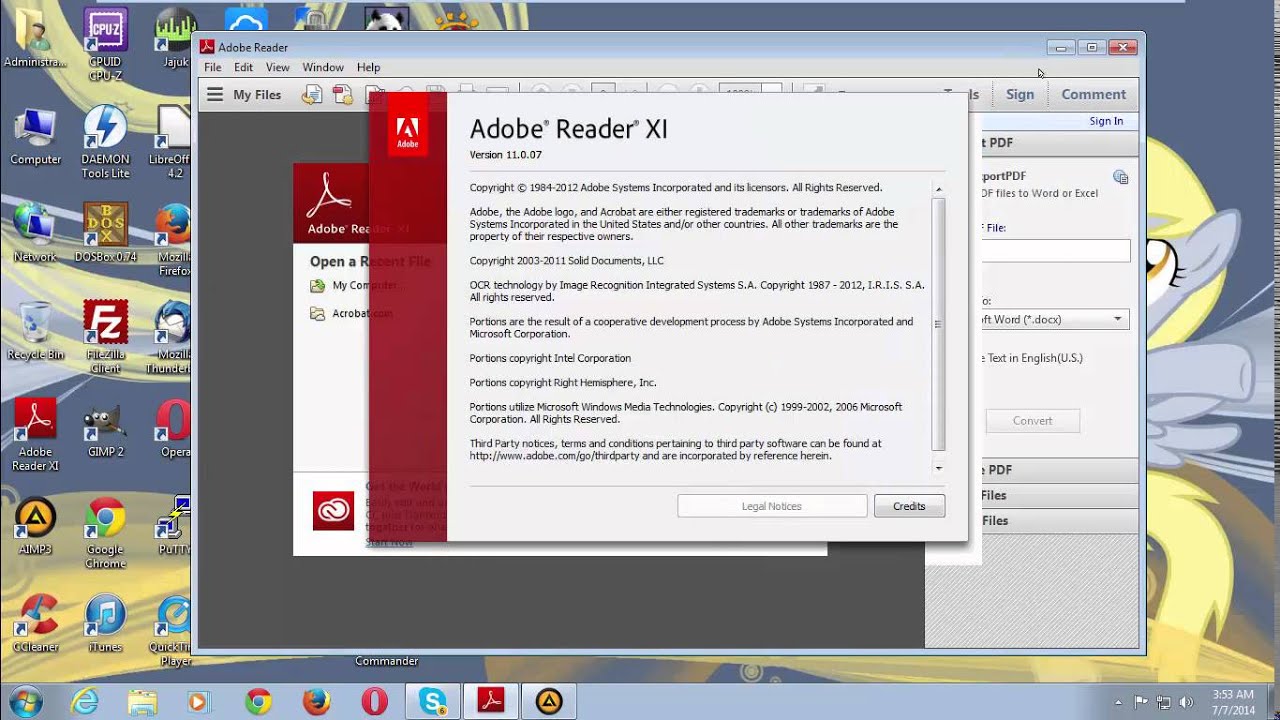
Task: Click the copyright text scrollbar thumb
Action: pyautogui.click(x=938, y=324)
